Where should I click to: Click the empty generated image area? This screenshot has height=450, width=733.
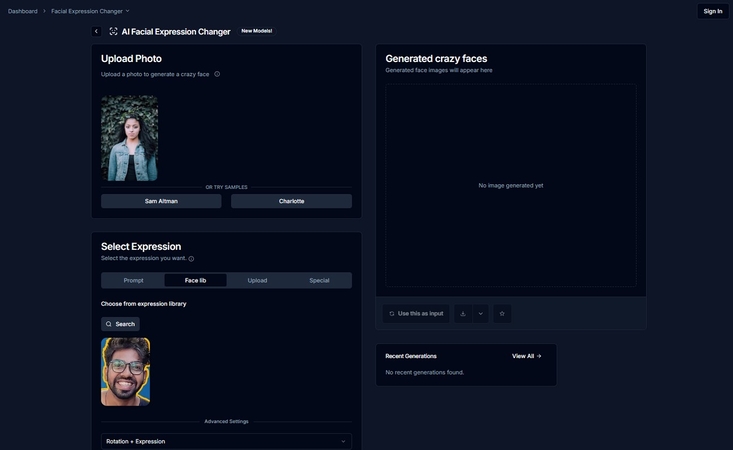point(510,186)
